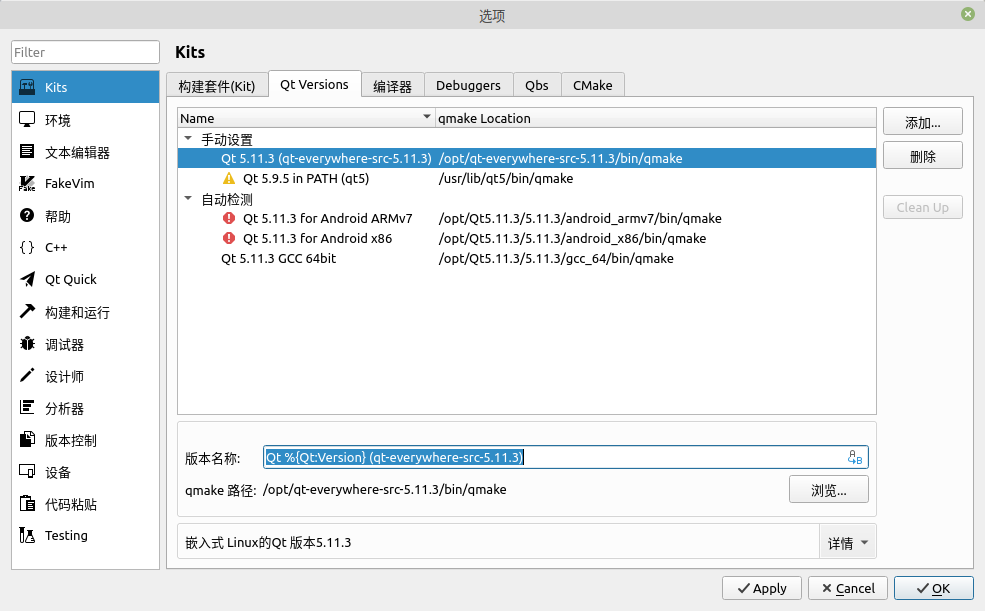Click the Cancel button
The height and width of the screenshot is (611, 985).
tap(848, 588)
